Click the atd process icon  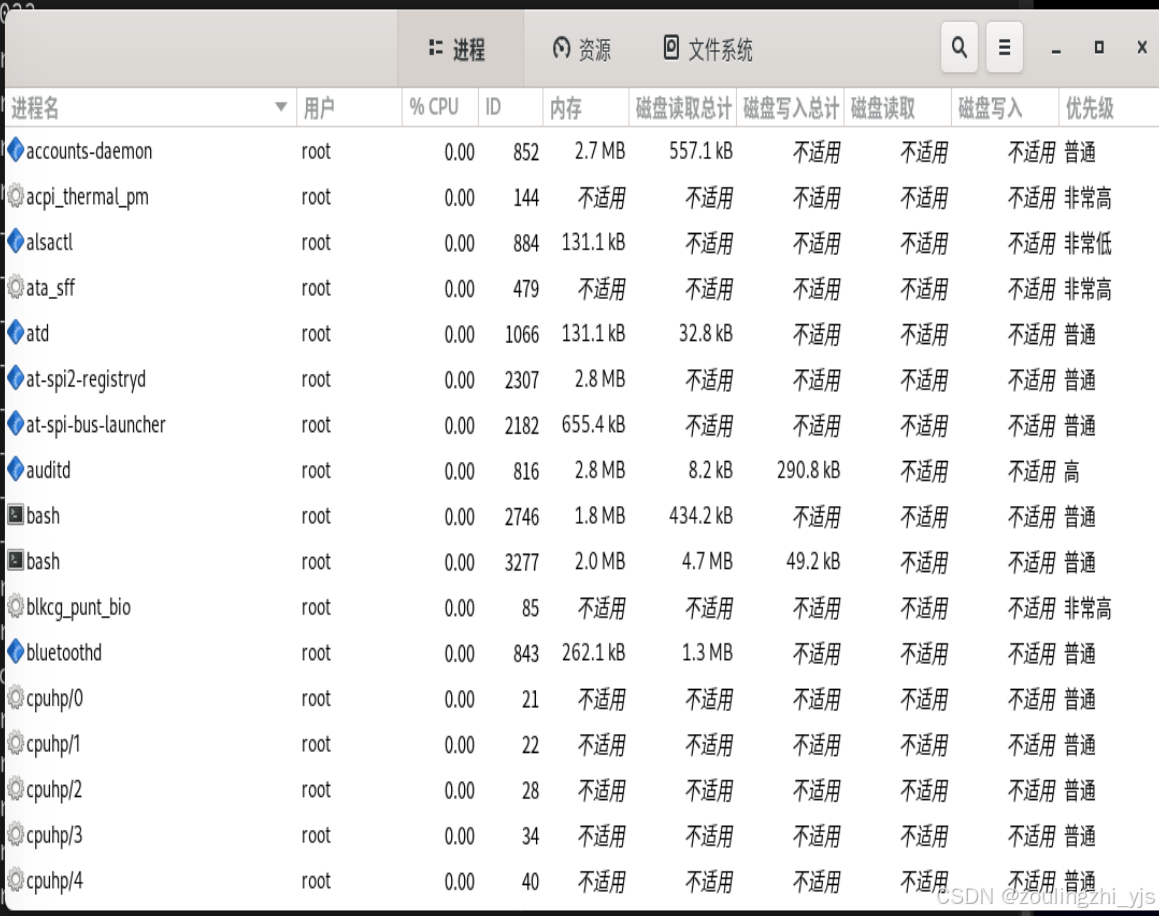[16, 333]
